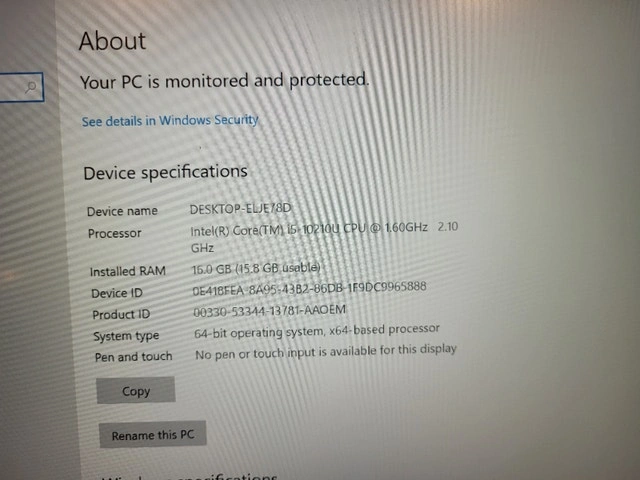This screenshot has width=640, height=480.
Task: Click the System type label
Action: click(126, 336)
